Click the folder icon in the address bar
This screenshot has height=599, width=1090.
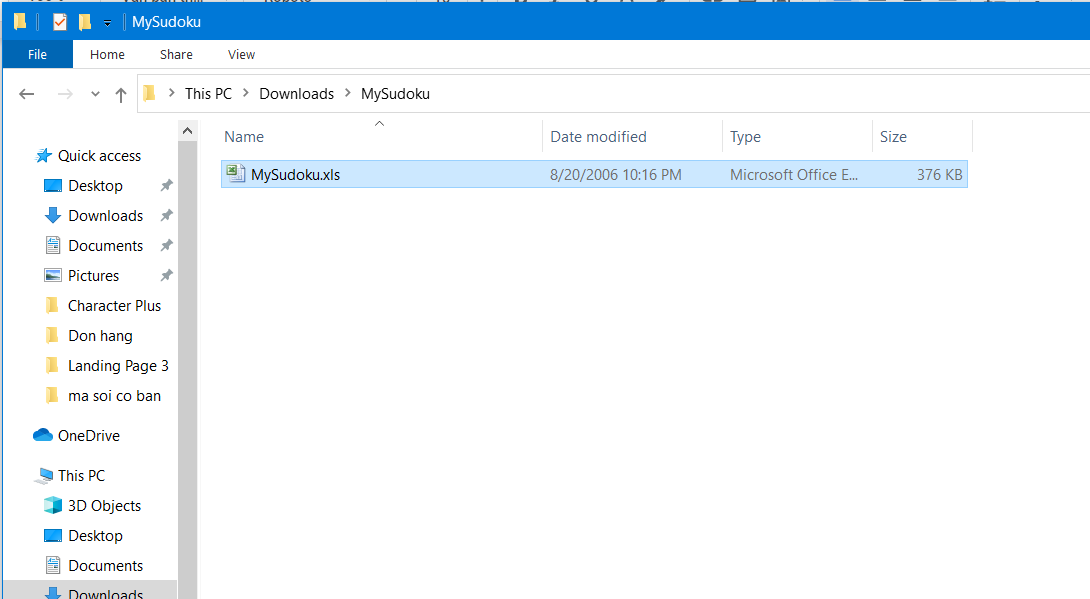point(151,93)
